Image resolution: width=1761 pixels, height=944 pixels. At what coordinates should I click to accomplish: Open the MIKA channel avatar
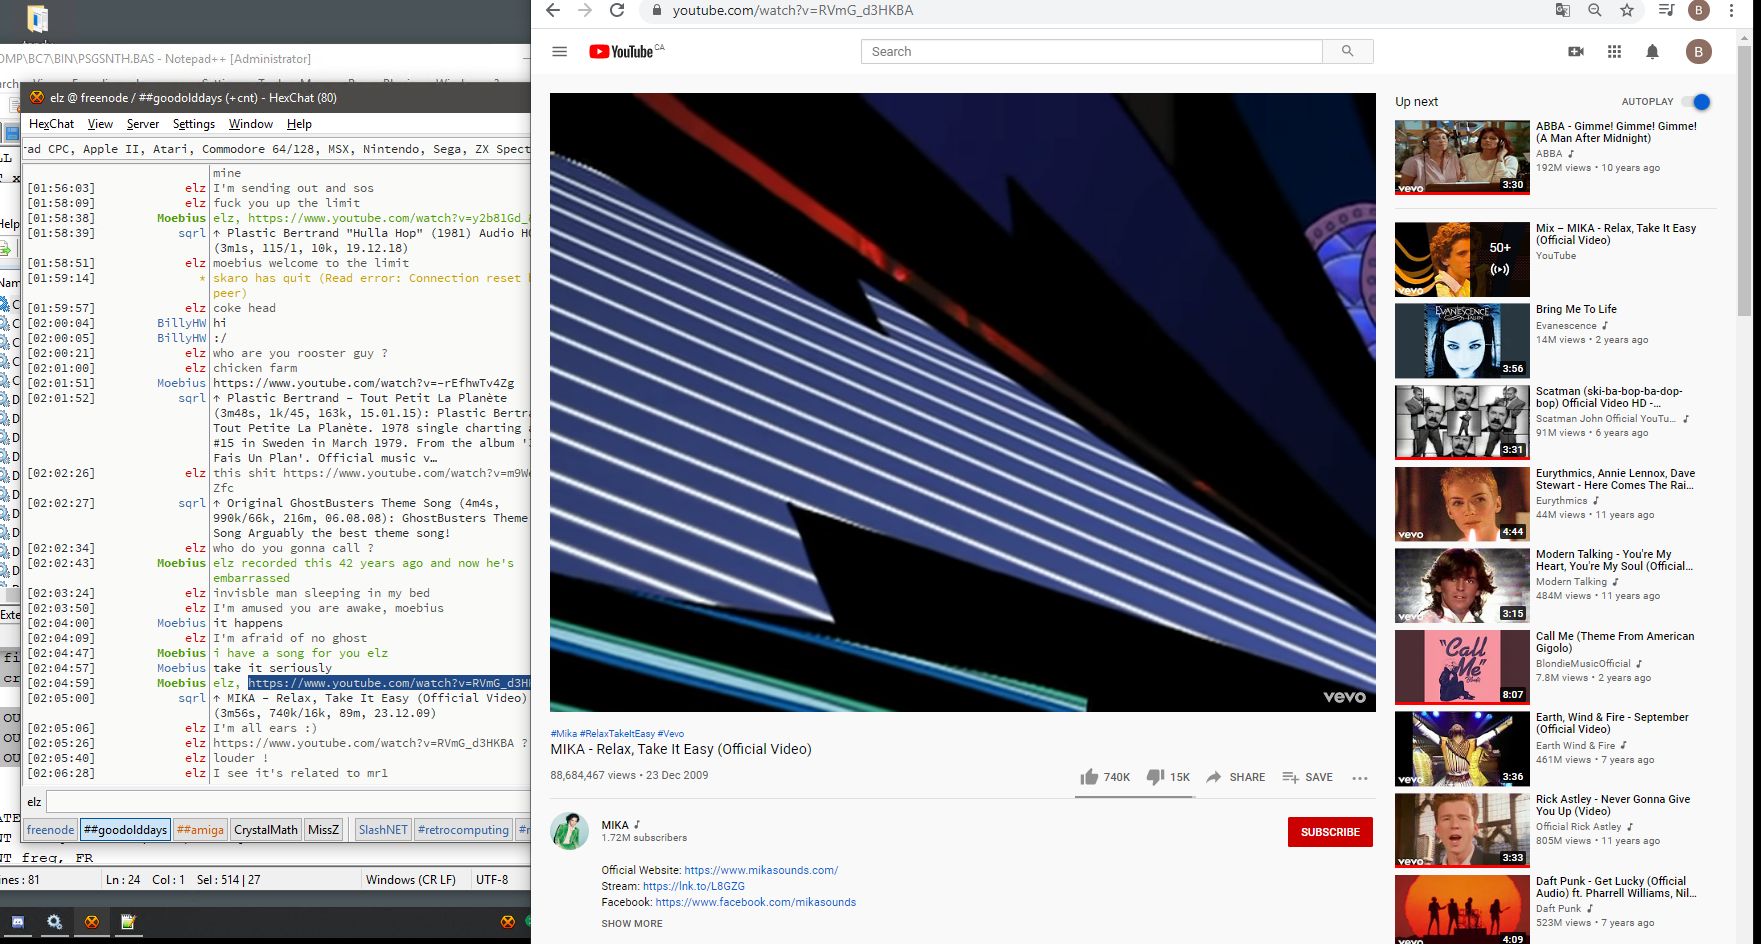click(x=569, y=831)
